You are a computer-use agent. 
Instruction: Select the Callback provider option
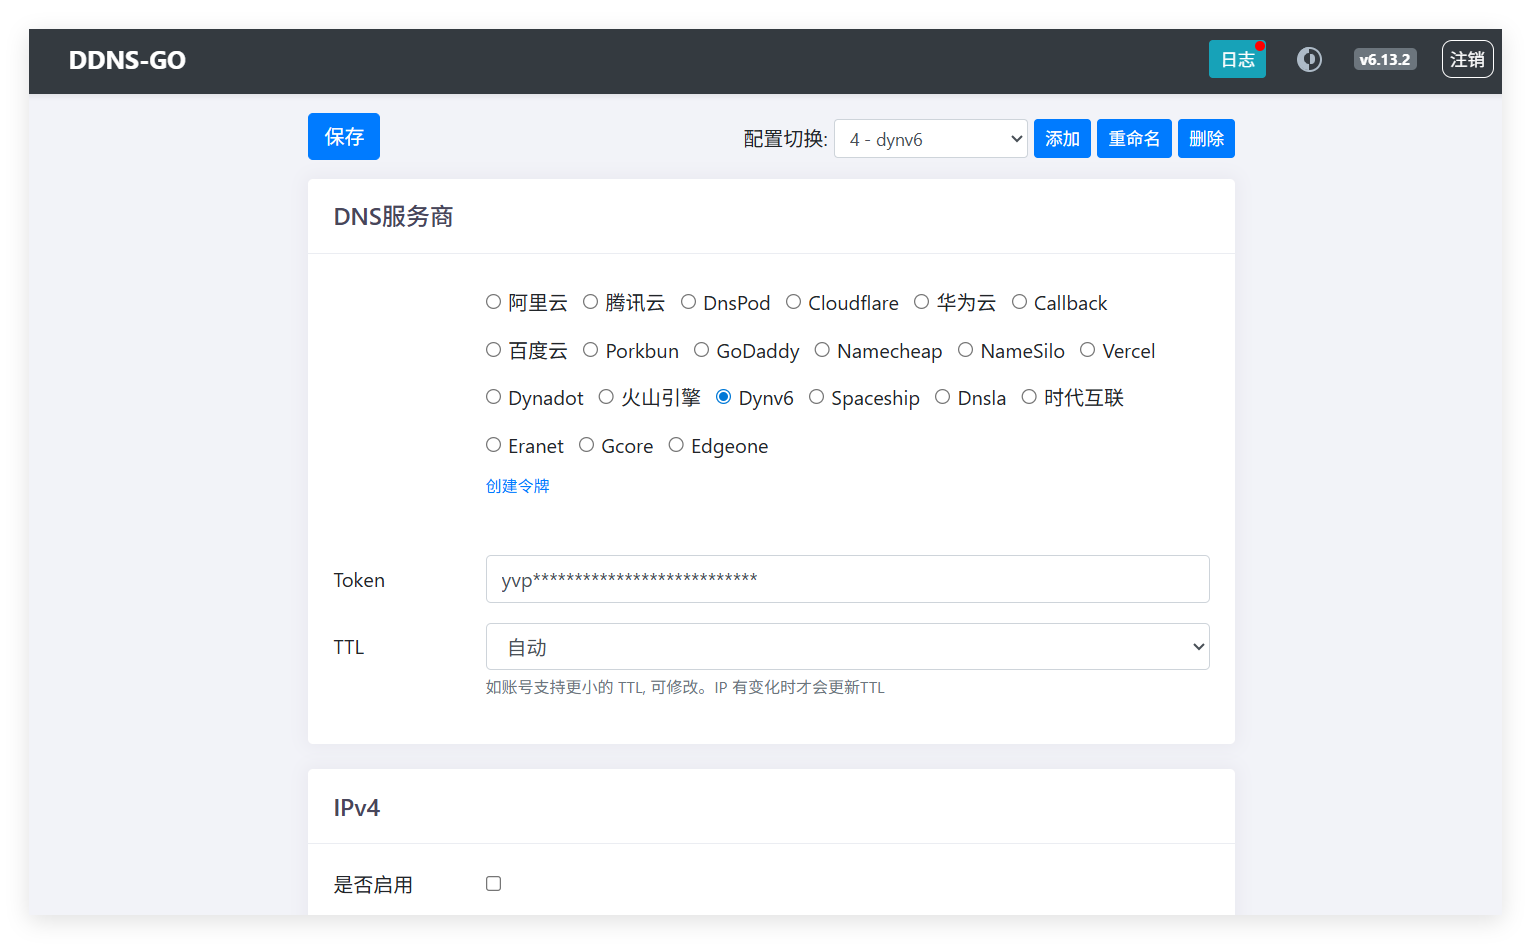pos(1019,301)
